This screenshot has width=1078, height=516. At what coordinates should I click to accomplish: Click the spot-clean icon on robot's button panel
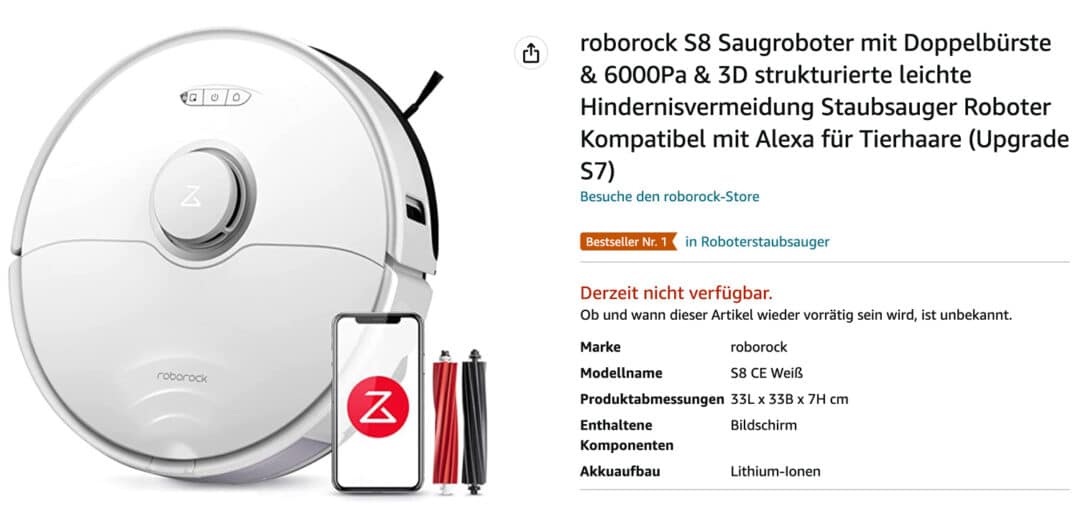click(x=193, y=97)
